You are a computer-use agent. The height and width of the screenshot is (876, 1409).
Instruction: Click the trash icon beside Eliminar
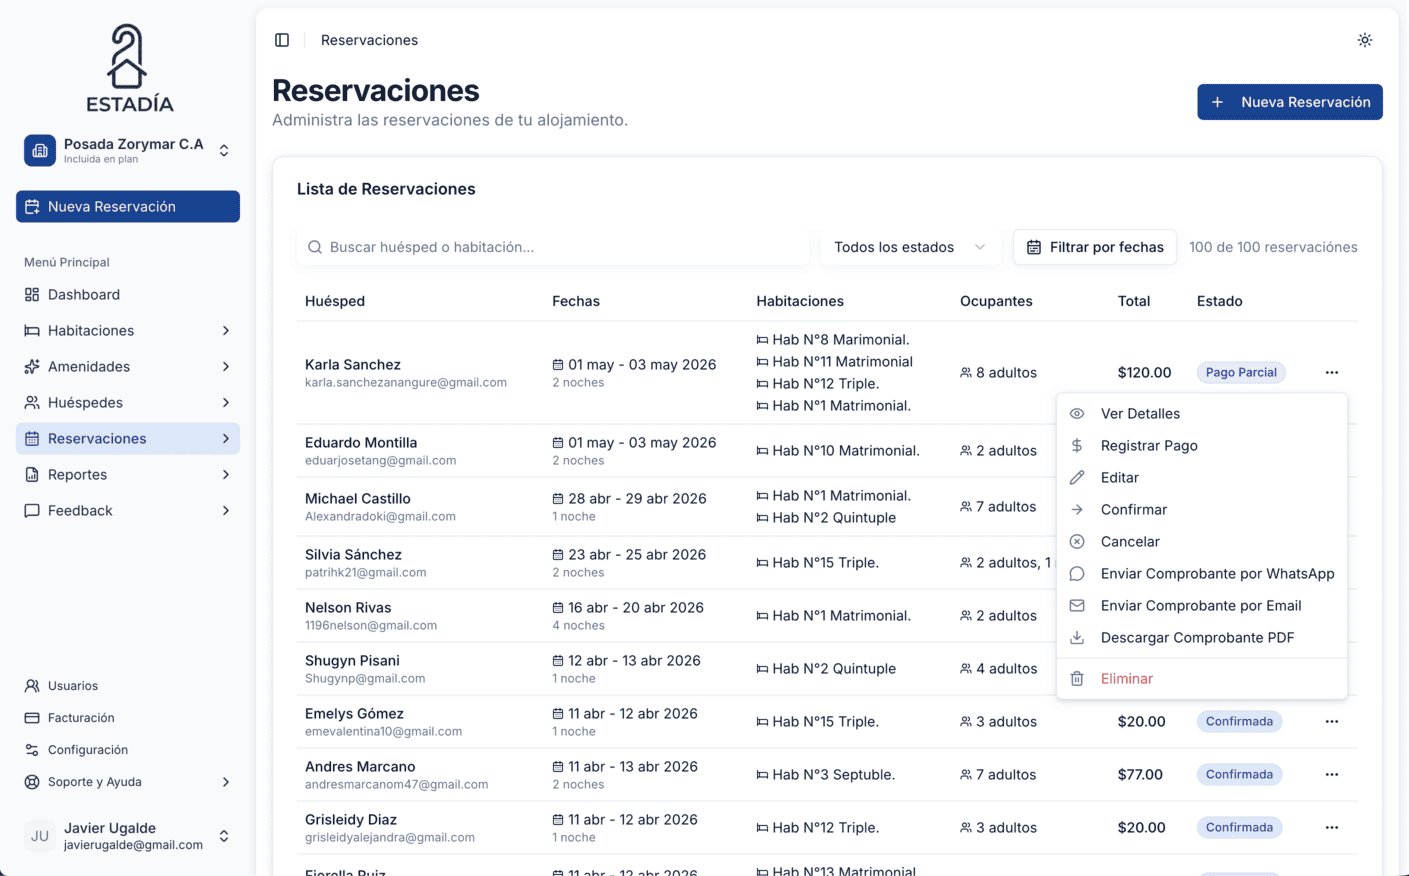point(1077,679)
